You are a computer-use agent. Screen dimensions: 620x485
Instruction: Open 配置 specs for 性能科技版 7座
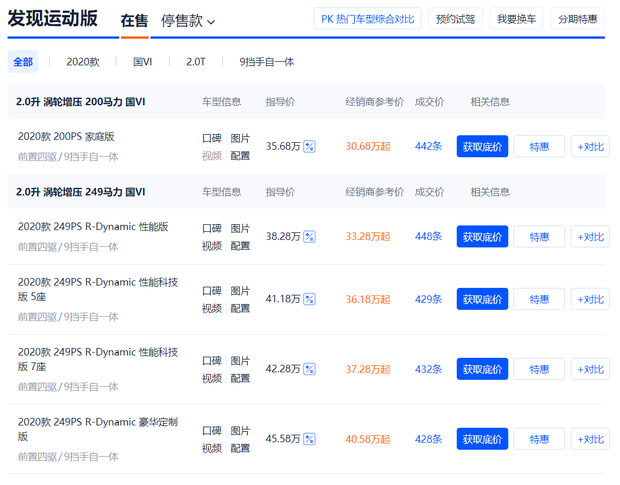(240, 378)
